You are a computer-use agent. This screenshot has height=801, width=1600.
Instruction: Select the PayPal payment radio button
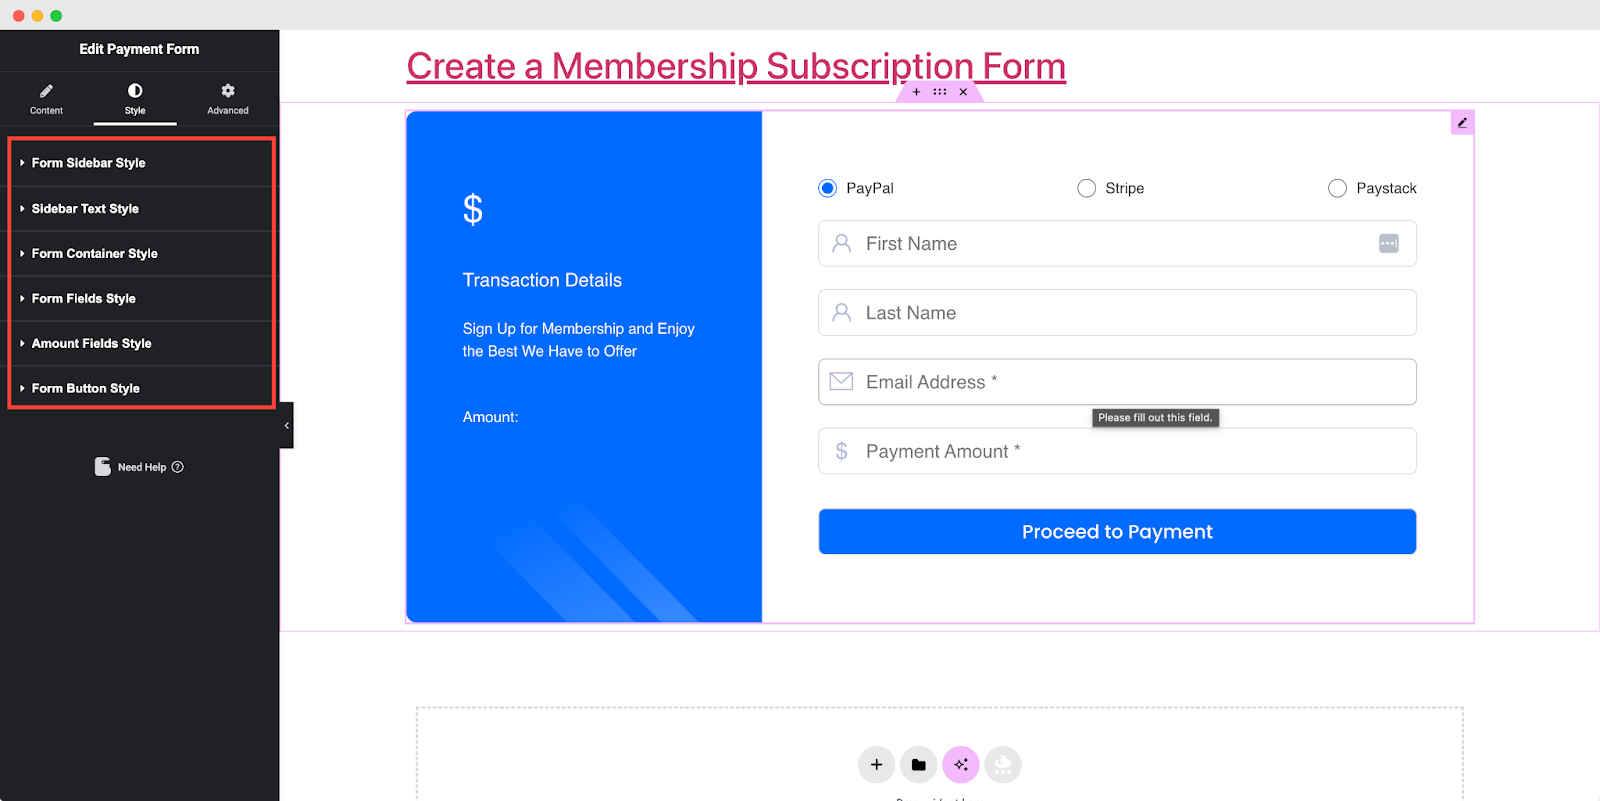(x=826, y=187)
